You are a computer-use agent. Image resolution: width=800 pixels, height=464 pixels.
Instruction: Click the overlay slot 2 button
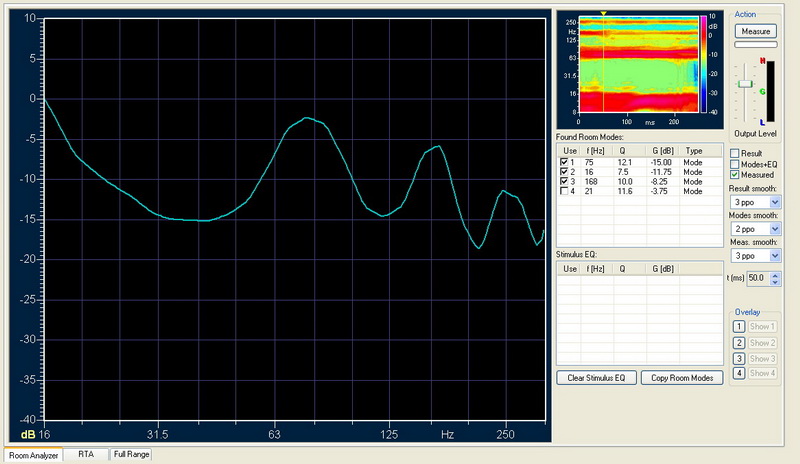tap(738, 342)
